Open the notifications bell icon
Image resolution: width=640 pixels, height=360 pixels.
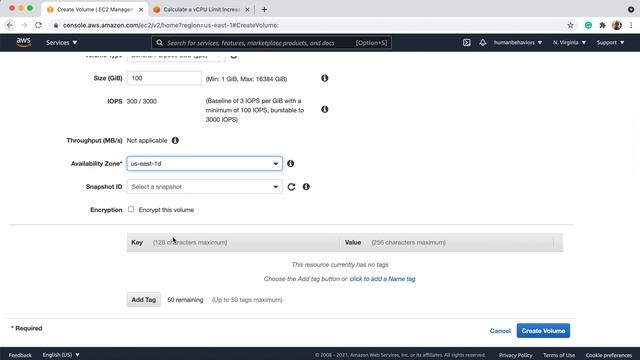tap(482, 42)
